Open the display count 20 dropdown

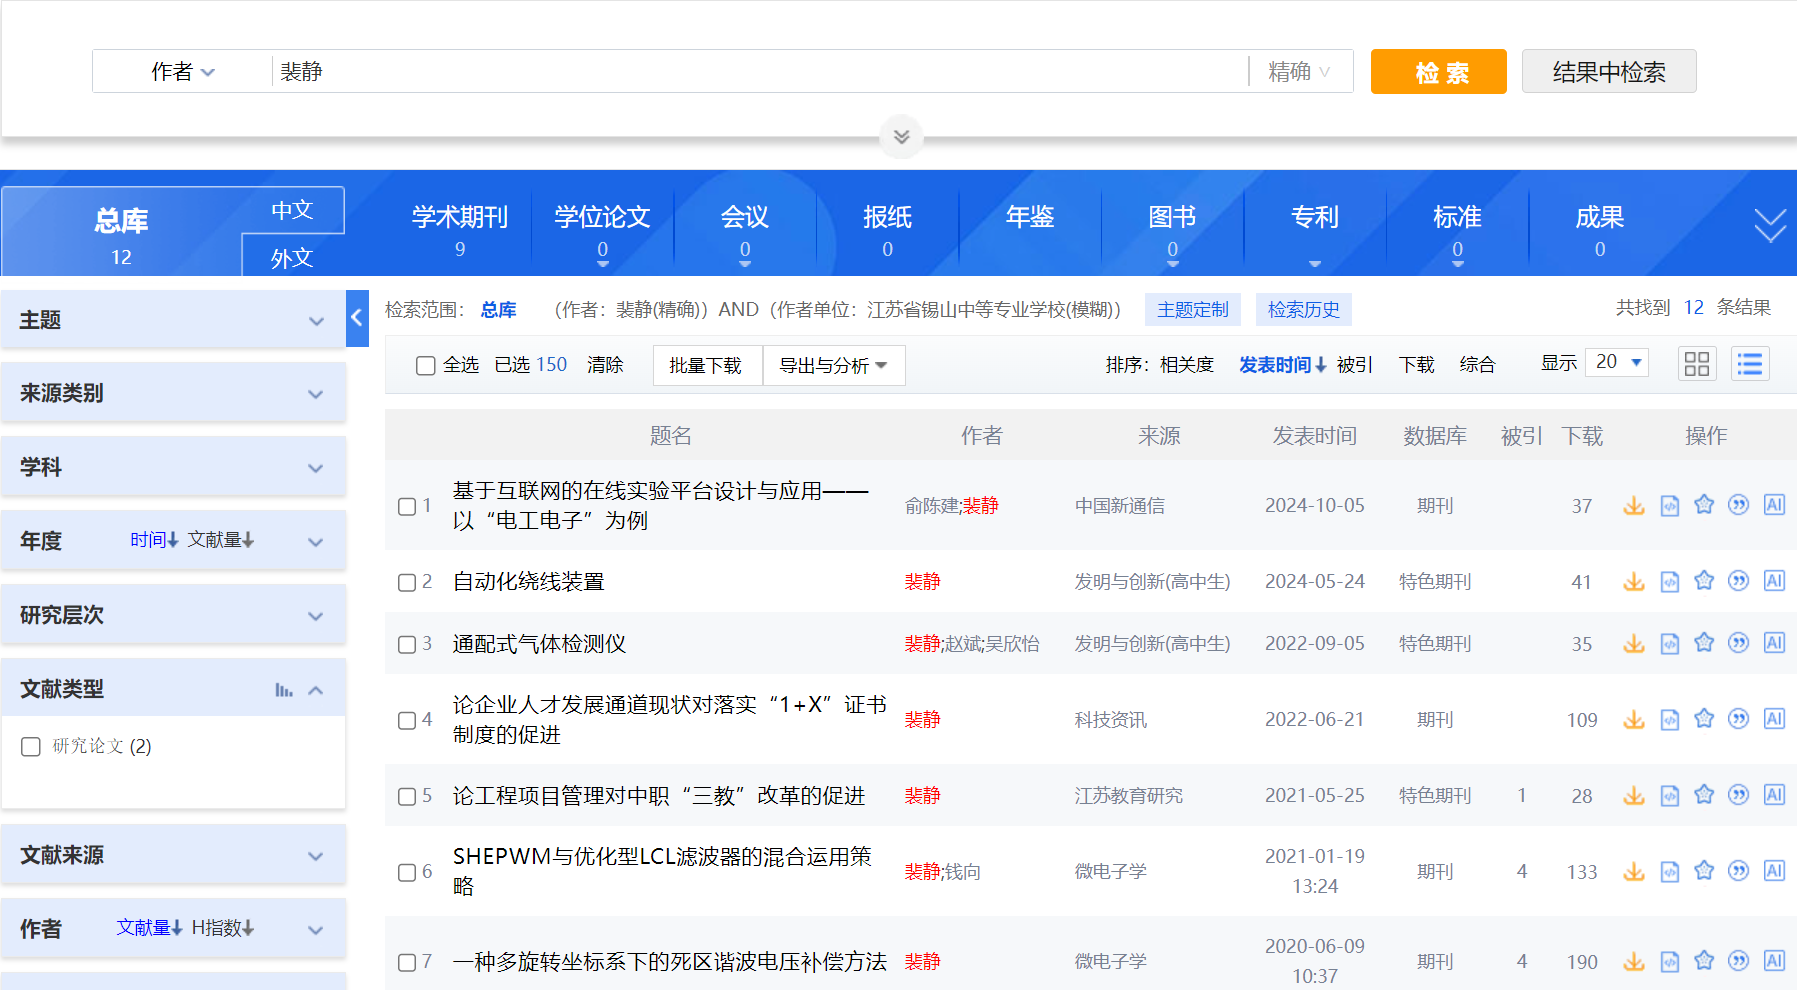[1618, 362]
